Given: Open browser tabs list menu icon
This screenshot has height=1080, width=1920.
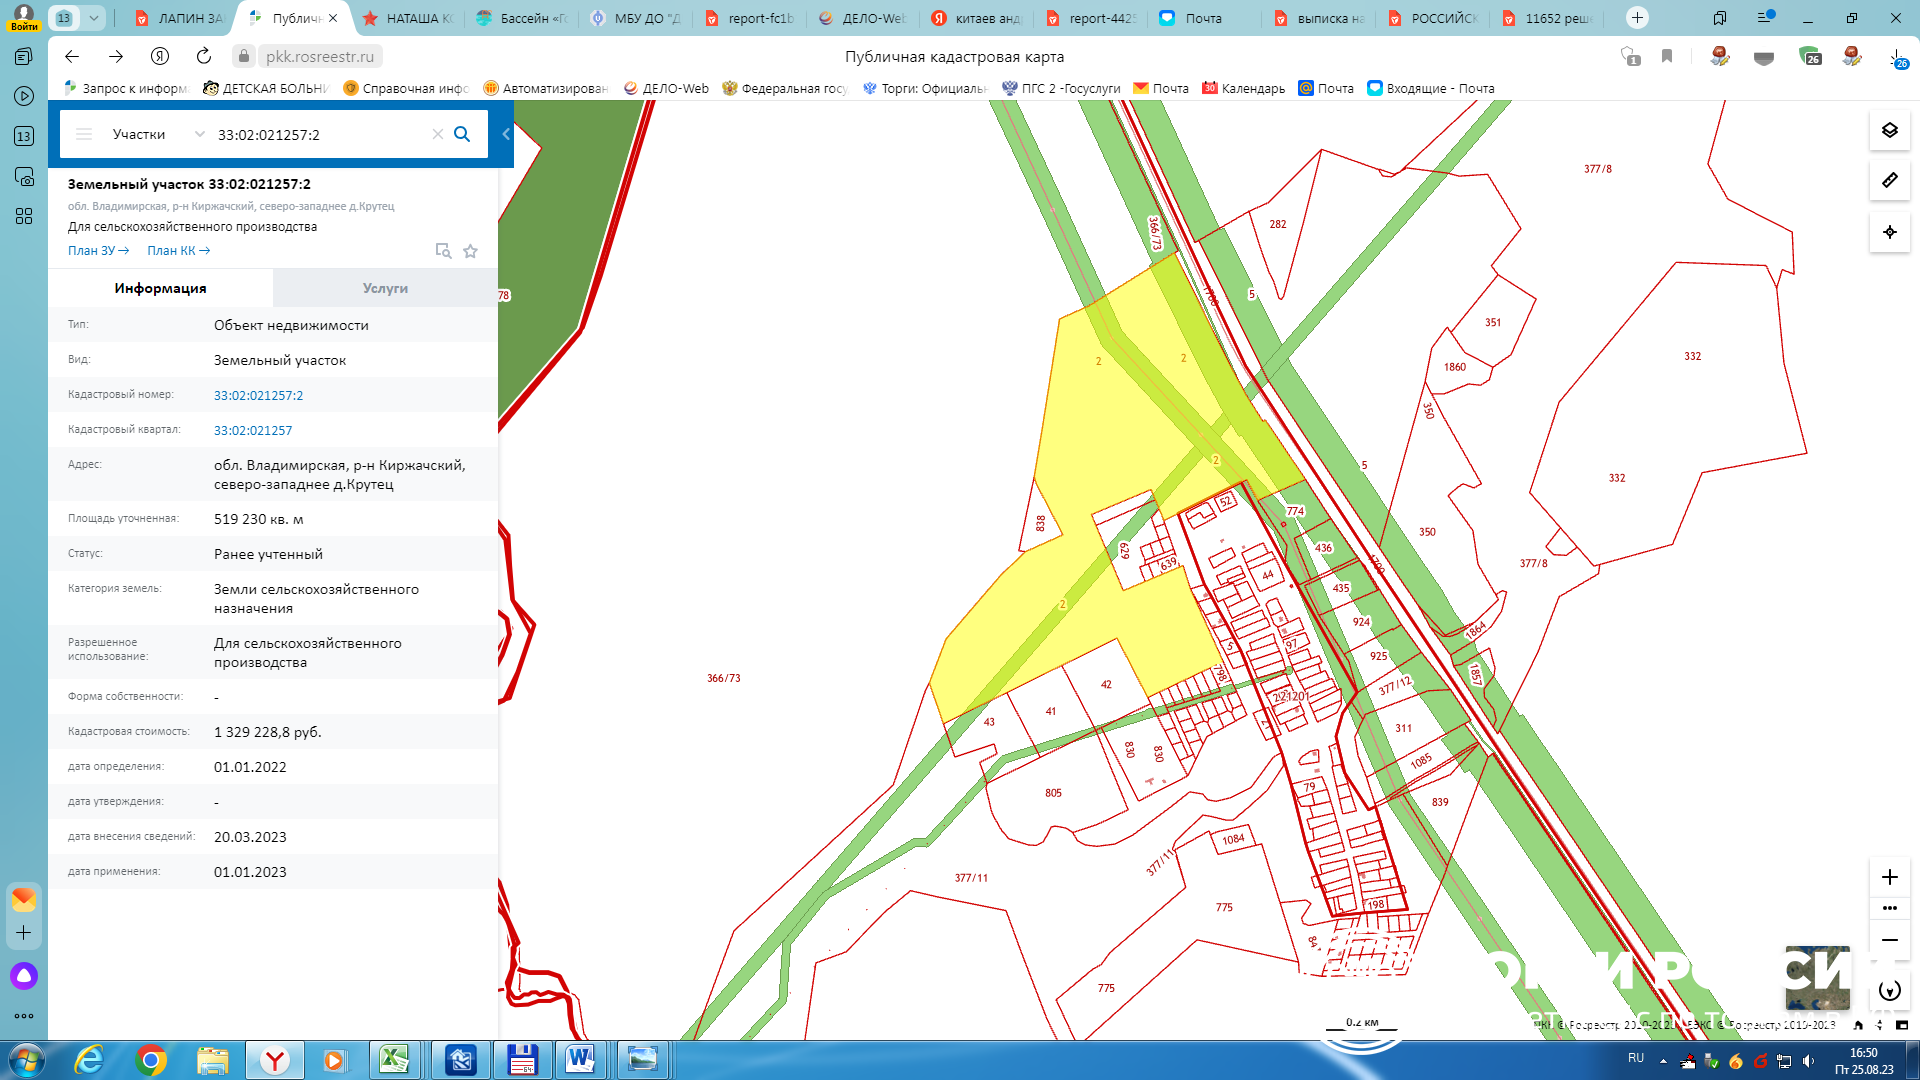Looking at the screenshot, I should [x=1764, y=18].
